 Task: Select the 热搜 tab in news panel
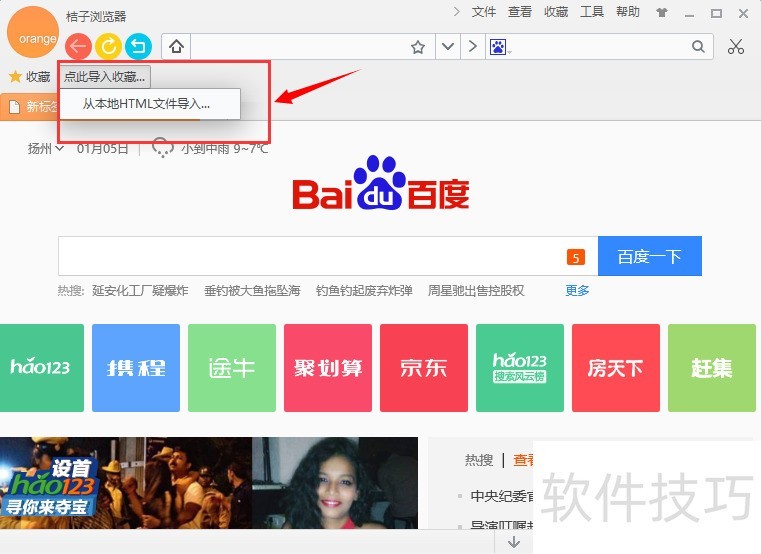(x=479, y=460)
